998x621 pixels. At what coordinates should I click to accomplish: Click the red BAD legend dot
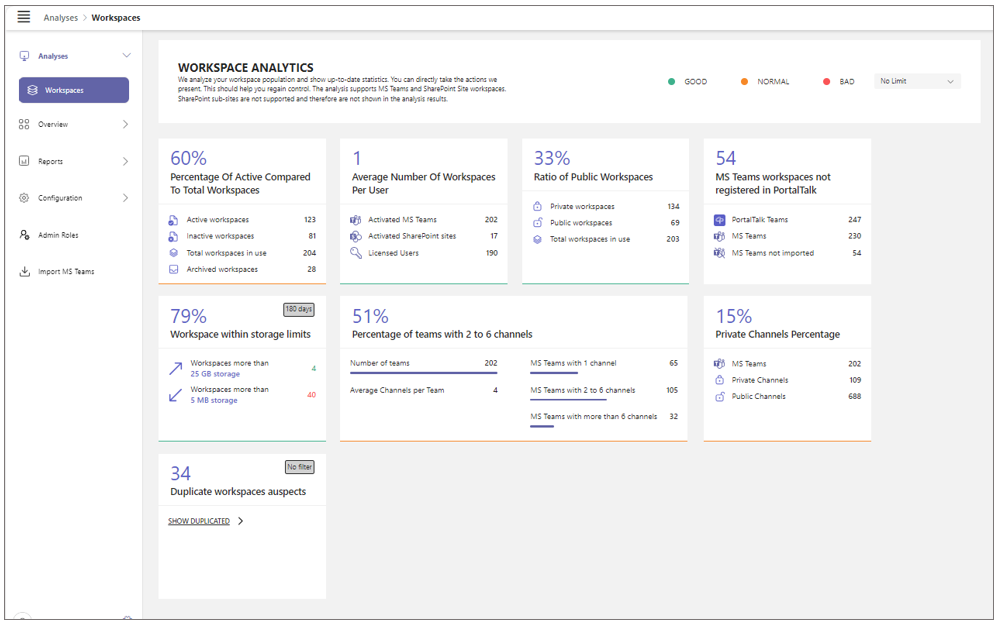pyautogui.click(x=826, y=81)
